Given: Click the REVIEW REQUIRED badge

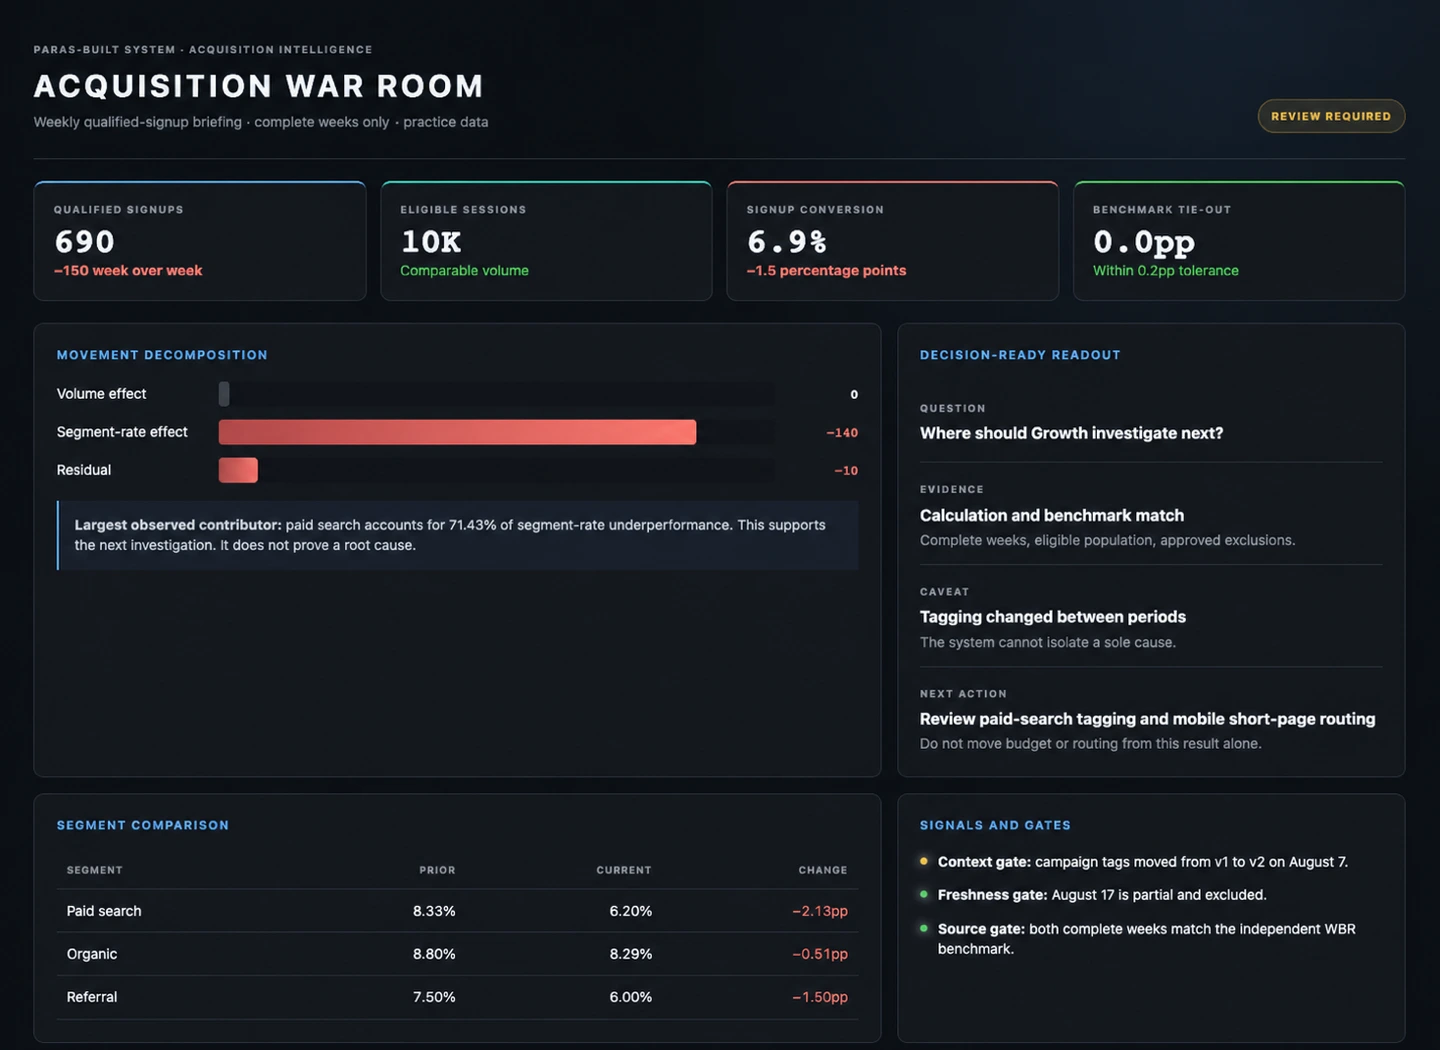Looking at the screenshot, I should 1331,116.
